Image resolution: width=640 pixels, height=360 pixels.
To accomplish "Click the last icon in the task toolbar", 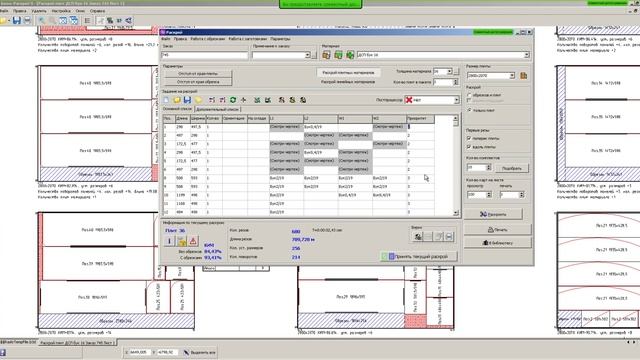I will point(303,100).
